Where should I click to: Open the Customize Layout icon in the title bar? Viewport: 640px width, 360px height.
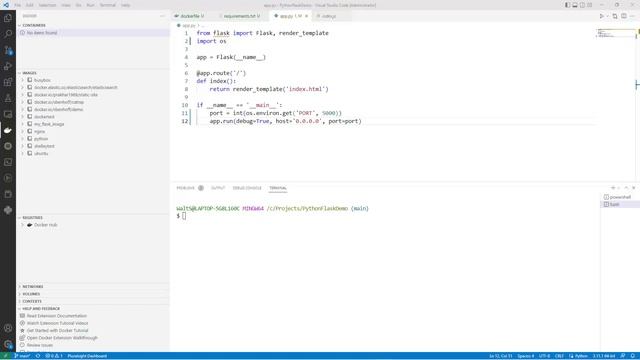589,5
